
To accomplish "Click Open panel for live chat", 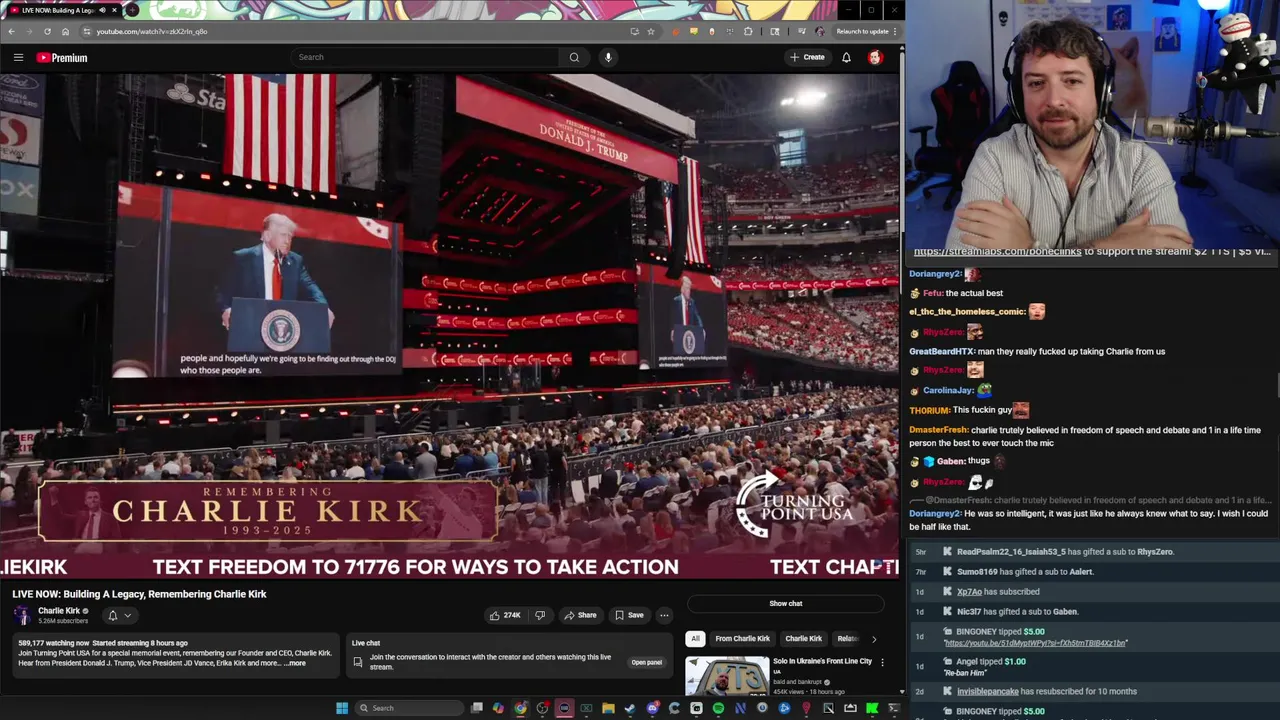I will 646,662.
